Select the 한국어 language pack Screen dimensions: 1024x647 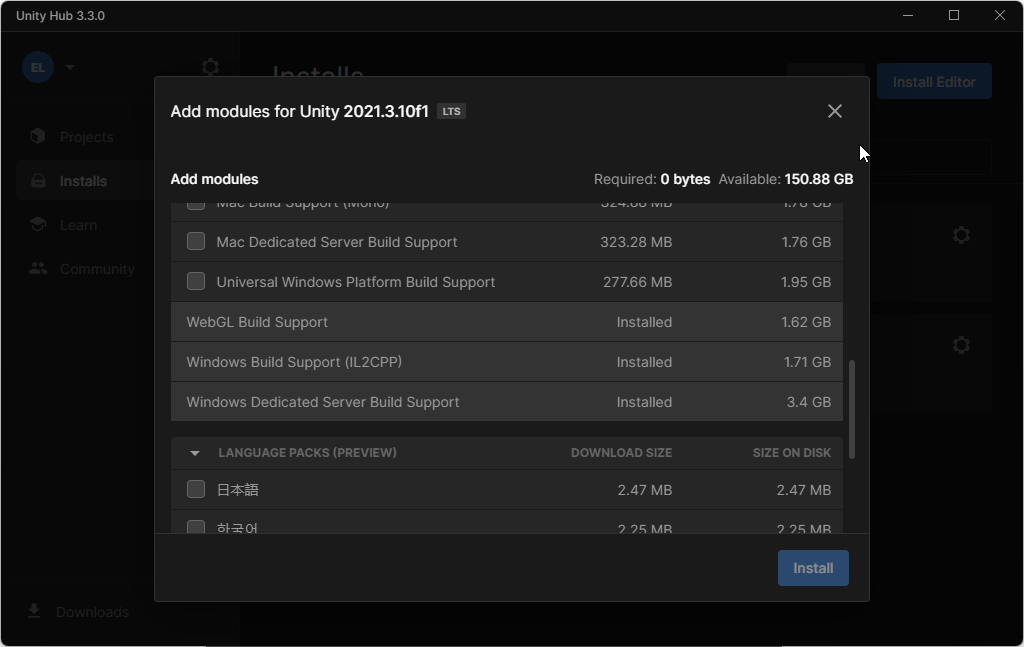tap(196, 527)
